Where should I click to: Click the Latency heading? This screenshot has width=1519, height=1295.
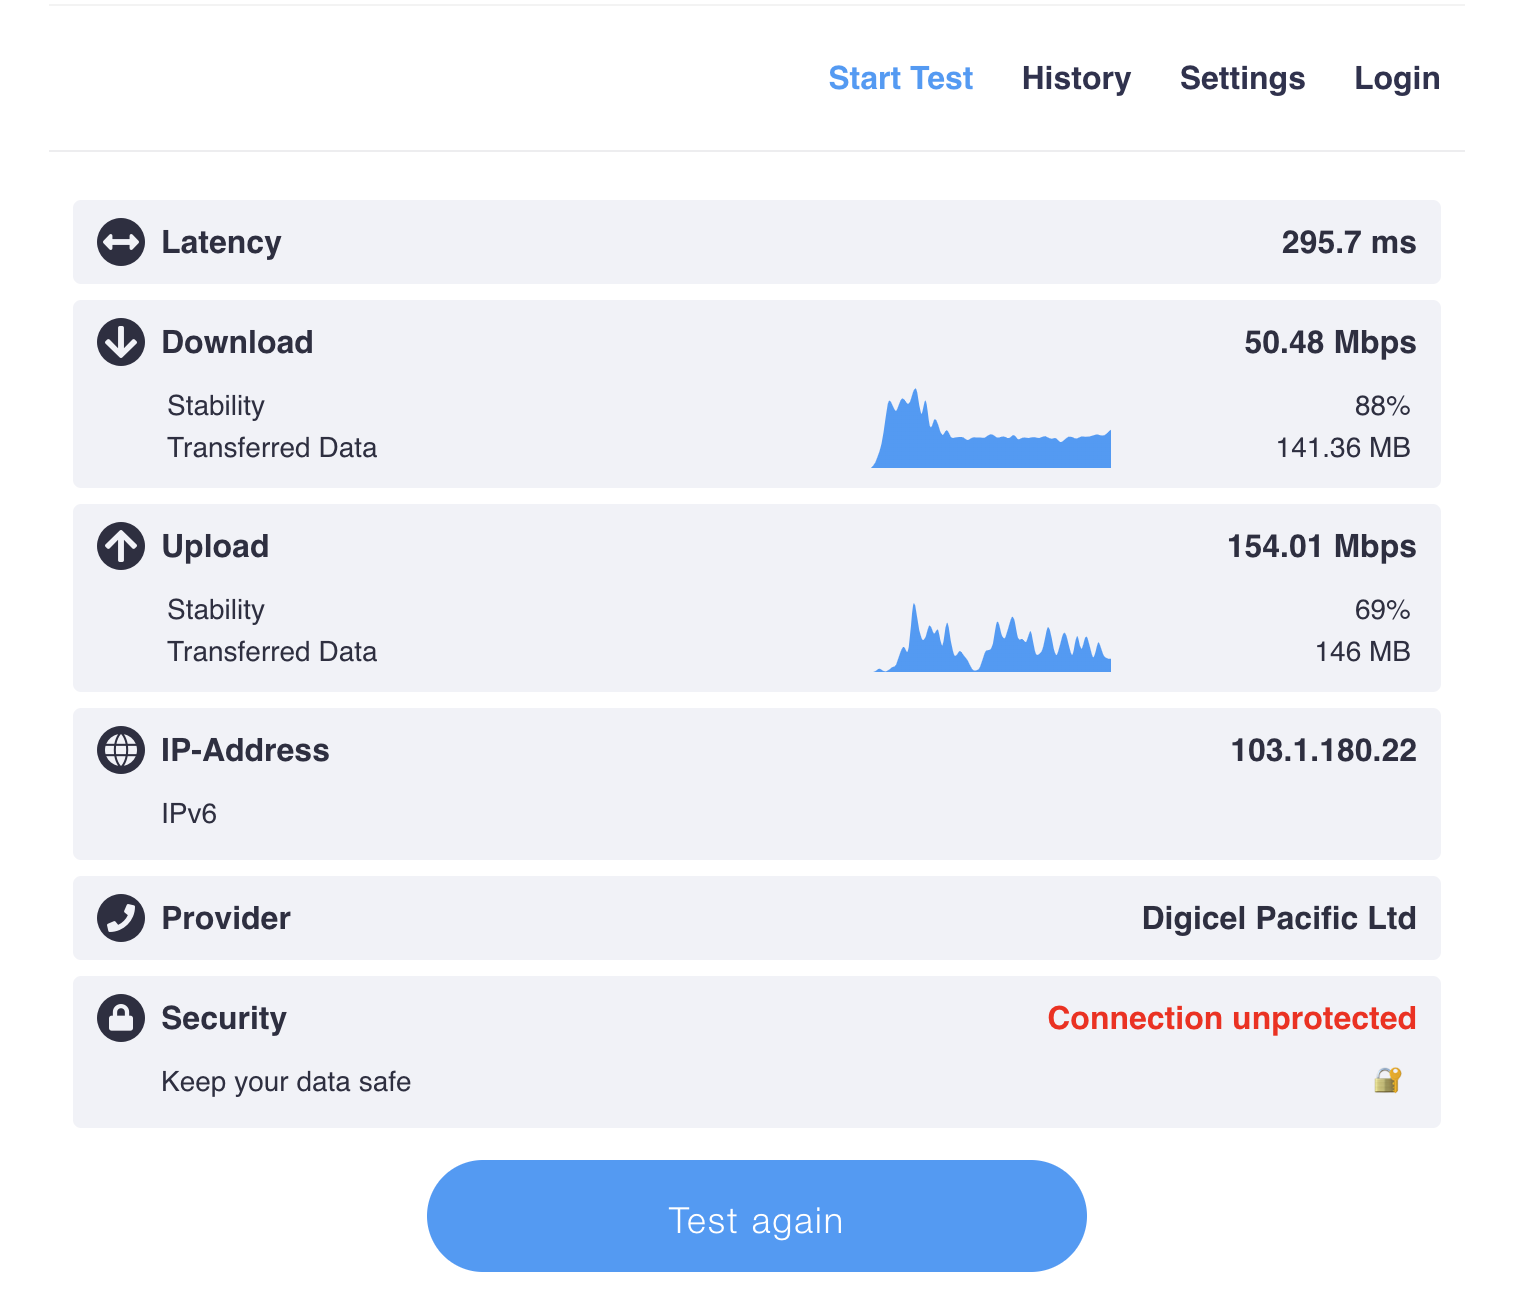point(221,242)
